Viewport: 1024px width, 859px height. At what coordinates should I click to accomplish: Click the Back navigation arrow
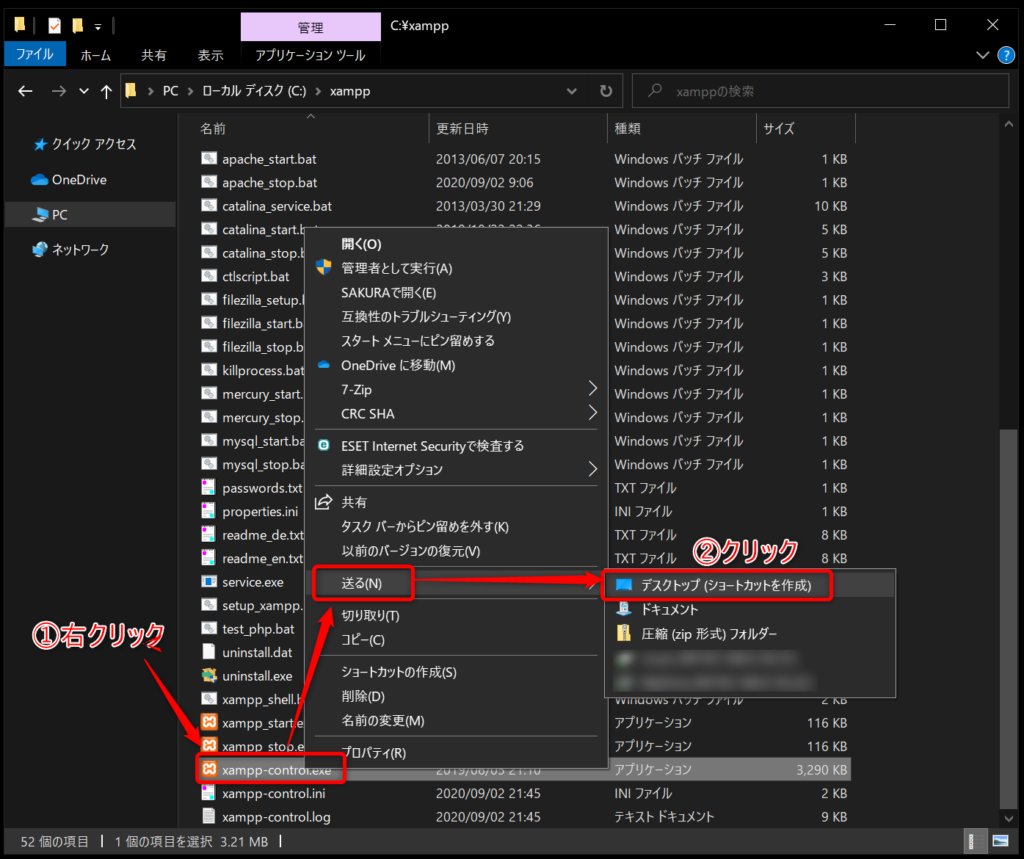pos(25,91)
